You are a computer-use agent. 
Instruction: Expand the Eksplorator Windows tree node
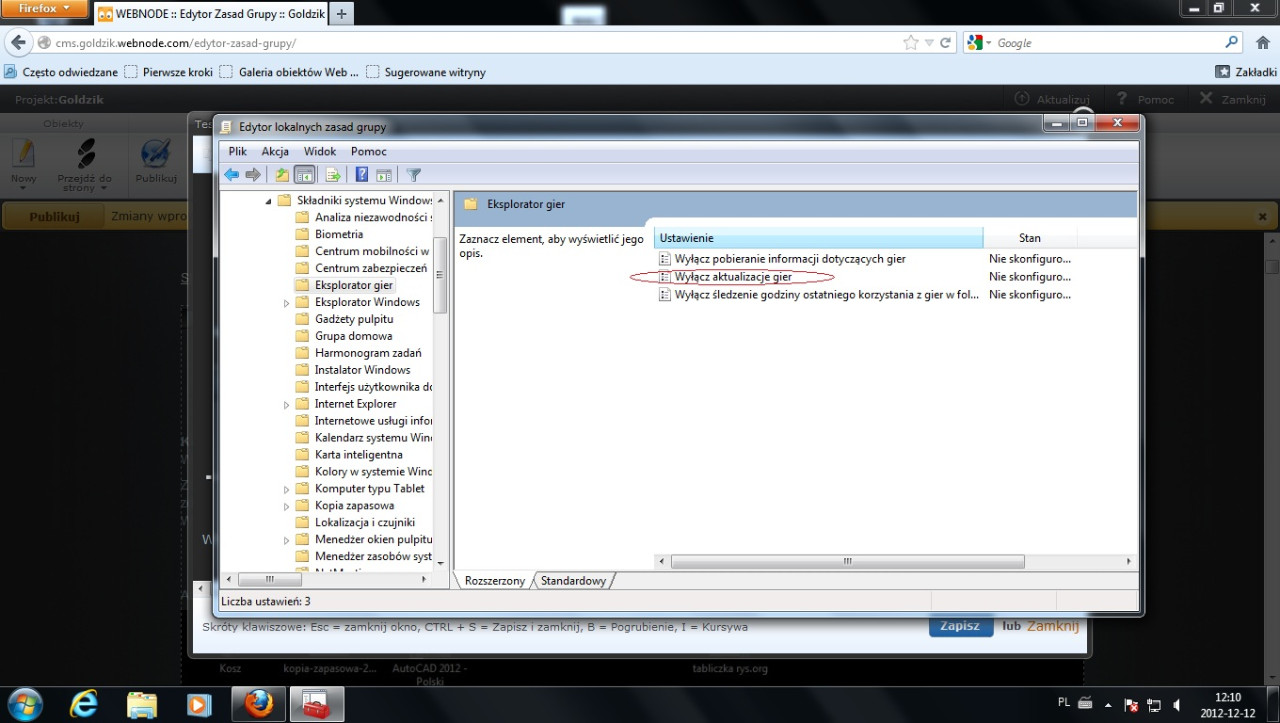(x=287, y=303)
